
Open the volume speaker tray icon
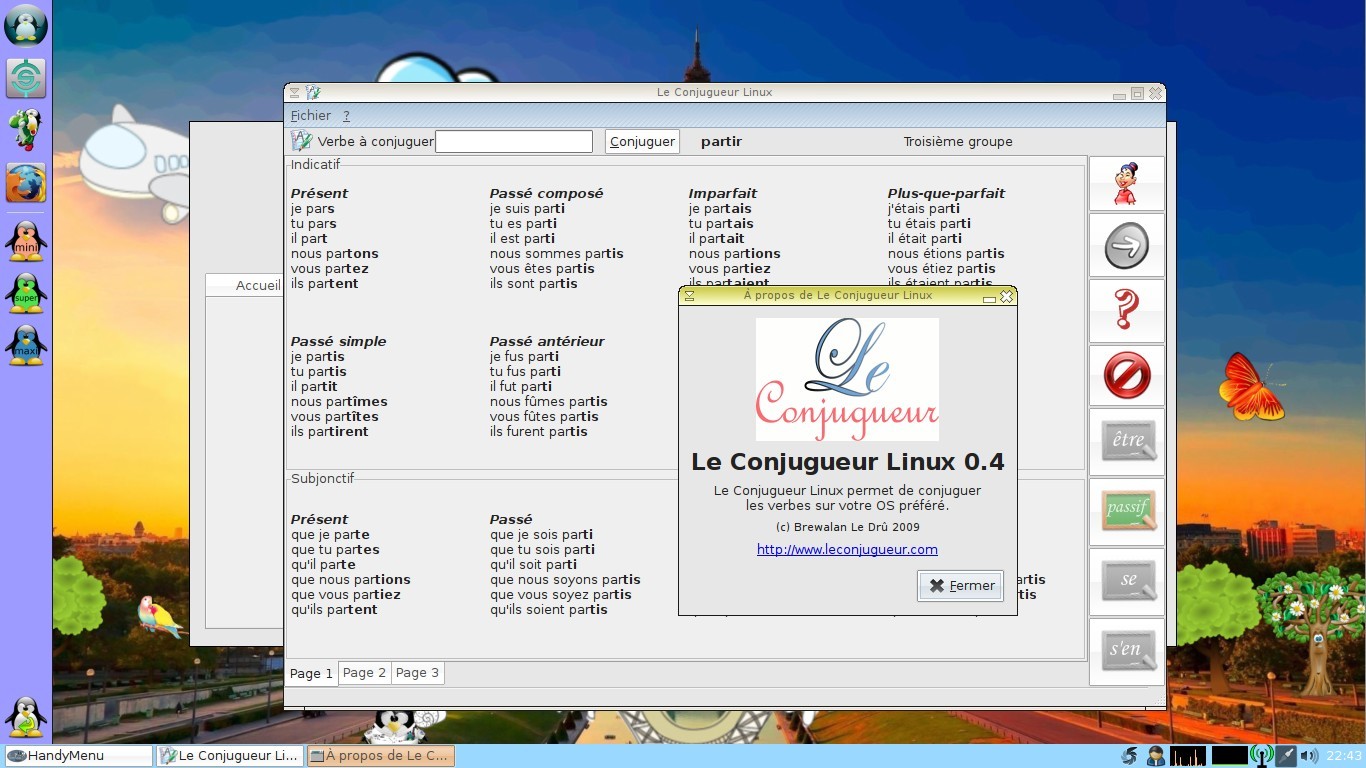(1309, 756)
